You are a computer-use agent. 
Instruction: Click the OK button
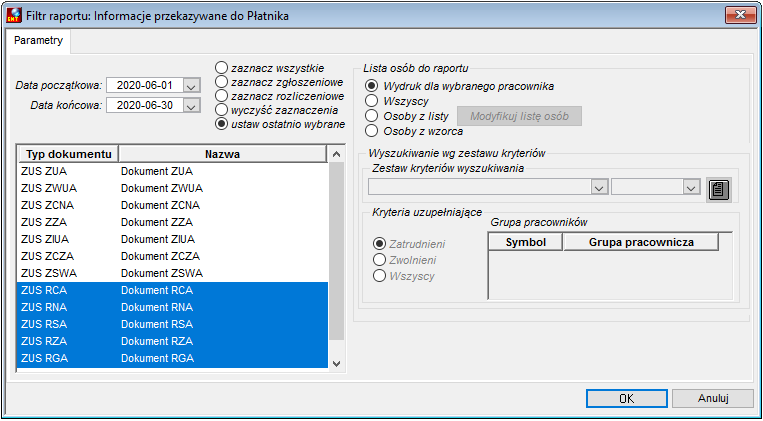click(x=627, y=398)
